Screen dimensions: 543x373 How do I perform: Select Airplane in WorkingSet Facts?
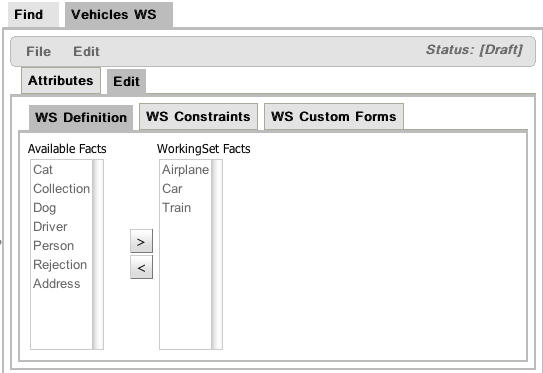tap(186, 170)
